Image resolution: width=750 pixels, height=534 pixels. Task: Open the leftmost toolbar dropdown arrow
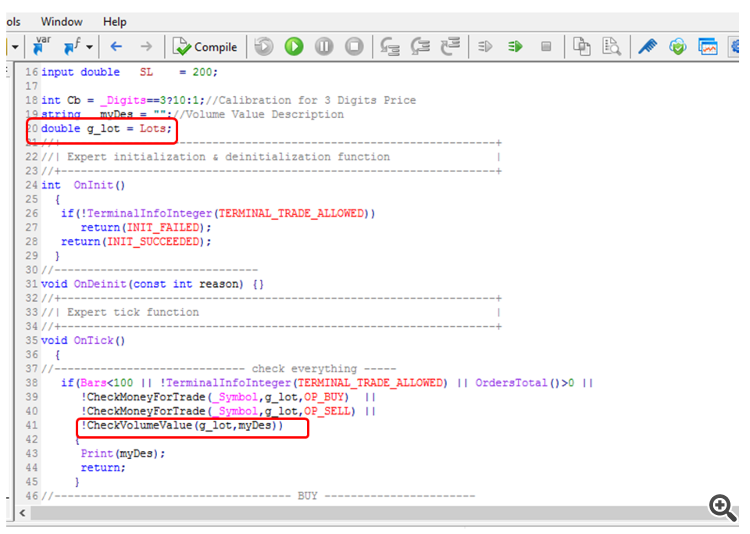(15, 47)
